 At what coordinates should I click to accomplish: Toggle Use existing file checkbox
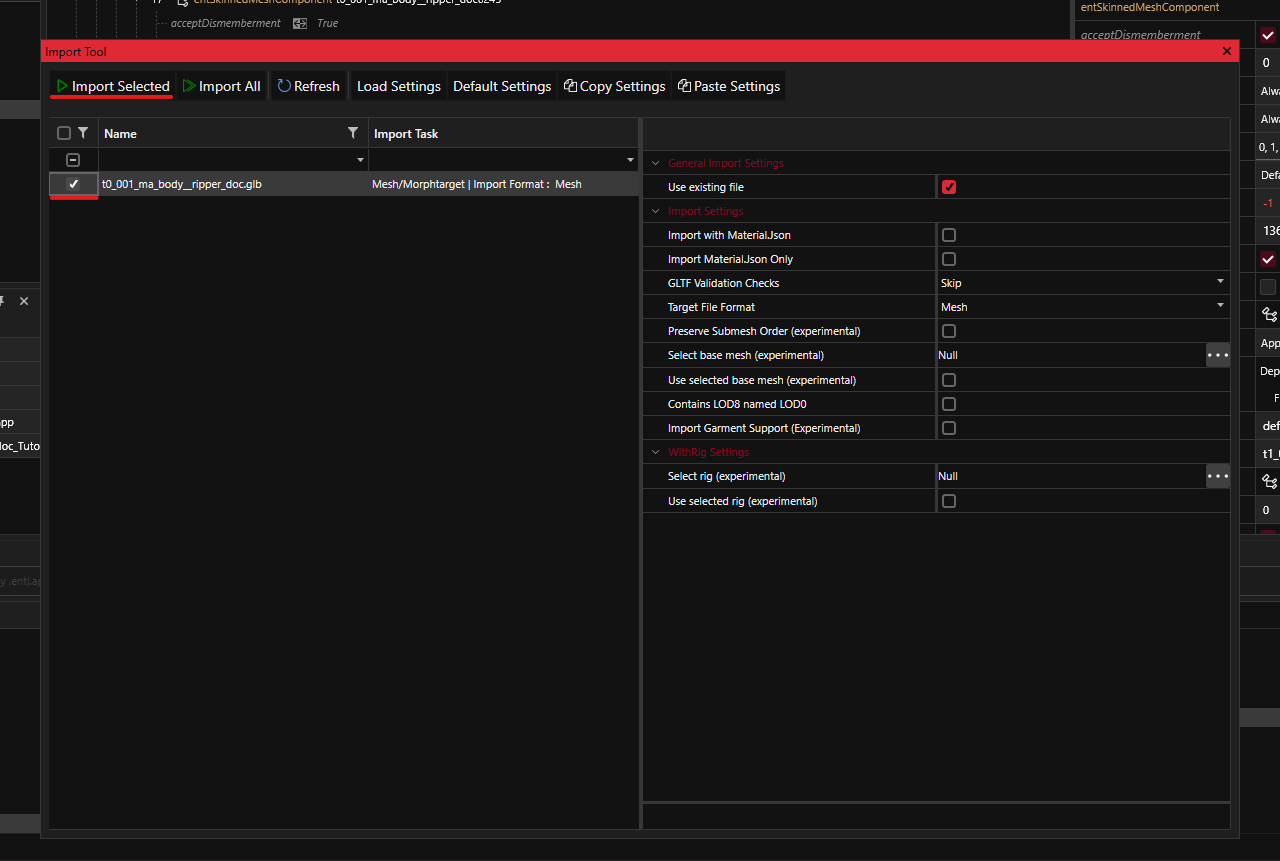[x=949, y=187]
